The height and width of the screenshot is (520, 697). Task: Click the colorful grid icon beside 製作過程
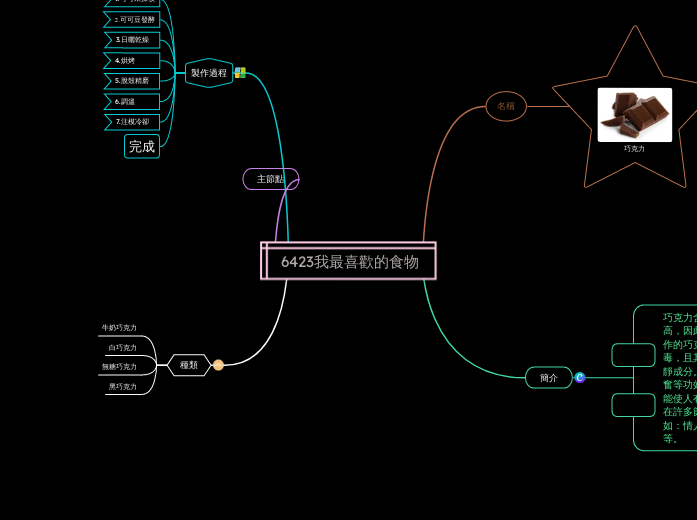240,73
